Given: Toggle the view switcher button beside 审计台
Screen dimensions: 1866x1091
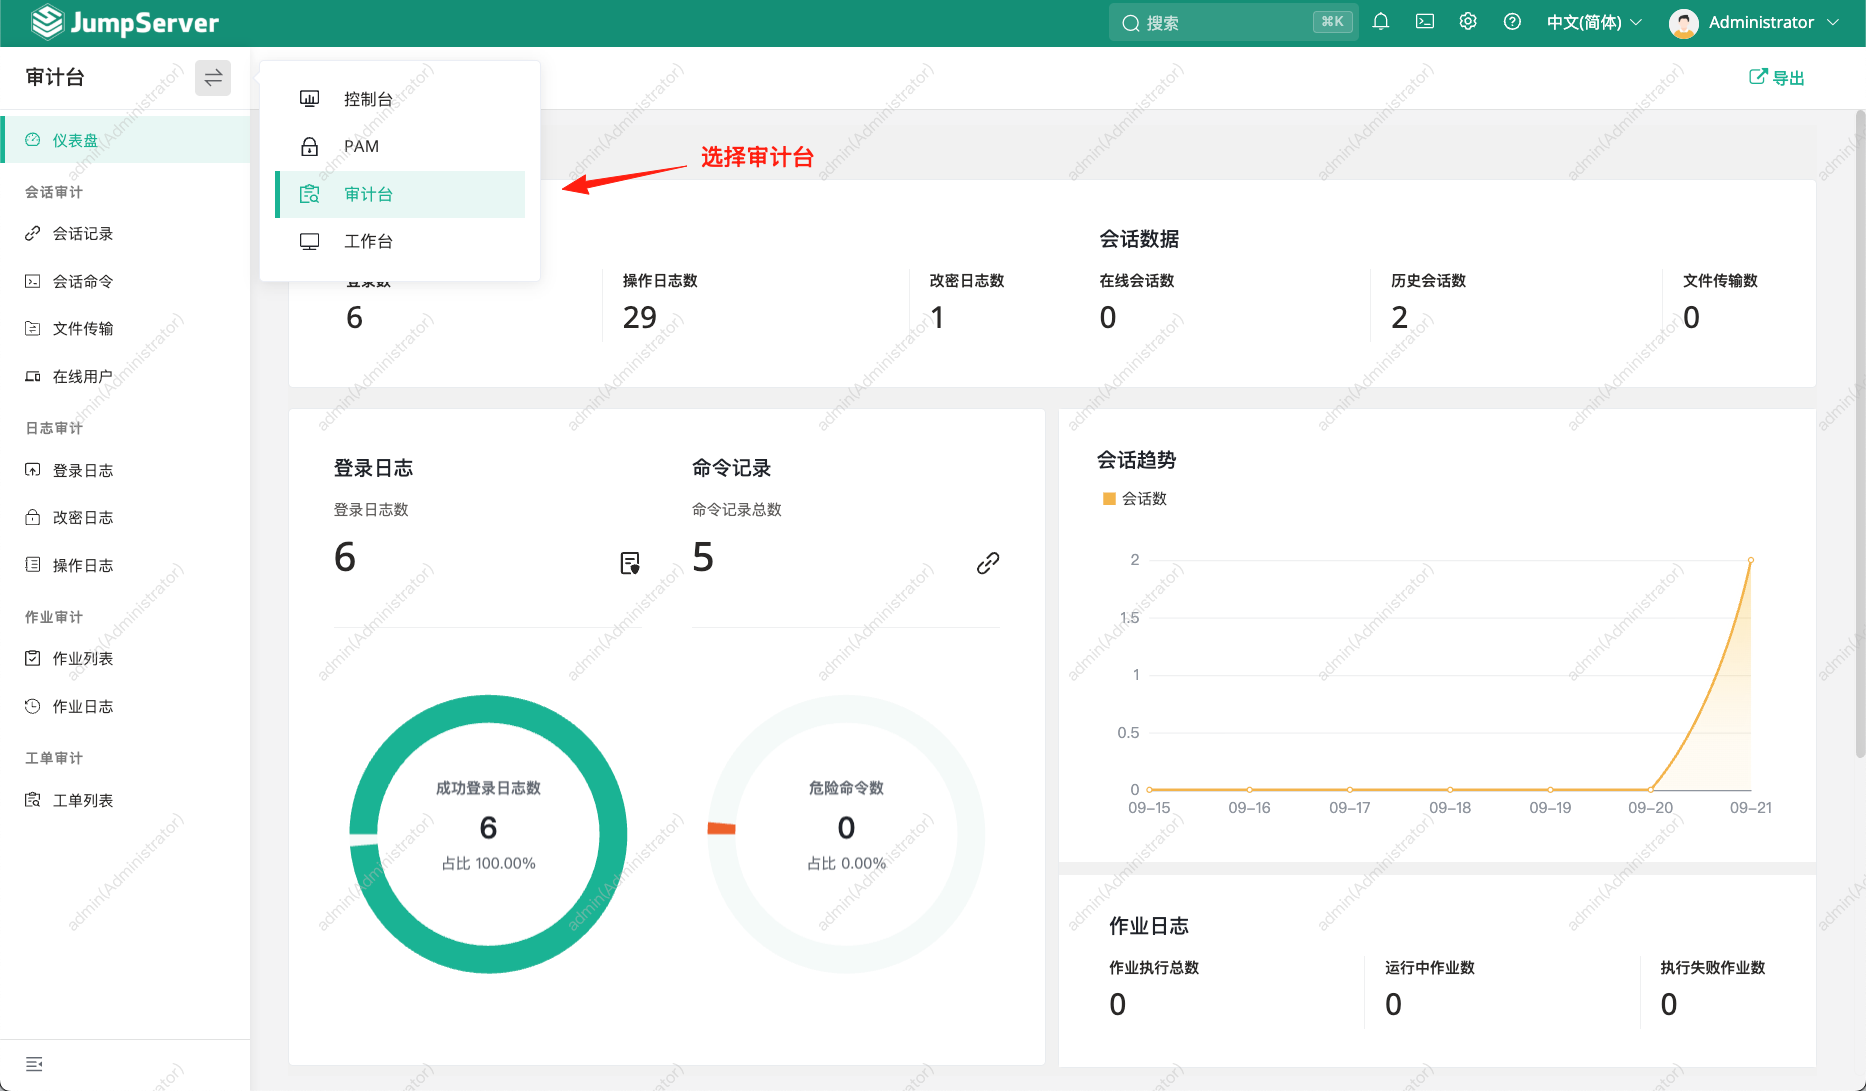Looking at the screenshot, I should (213, 78).
